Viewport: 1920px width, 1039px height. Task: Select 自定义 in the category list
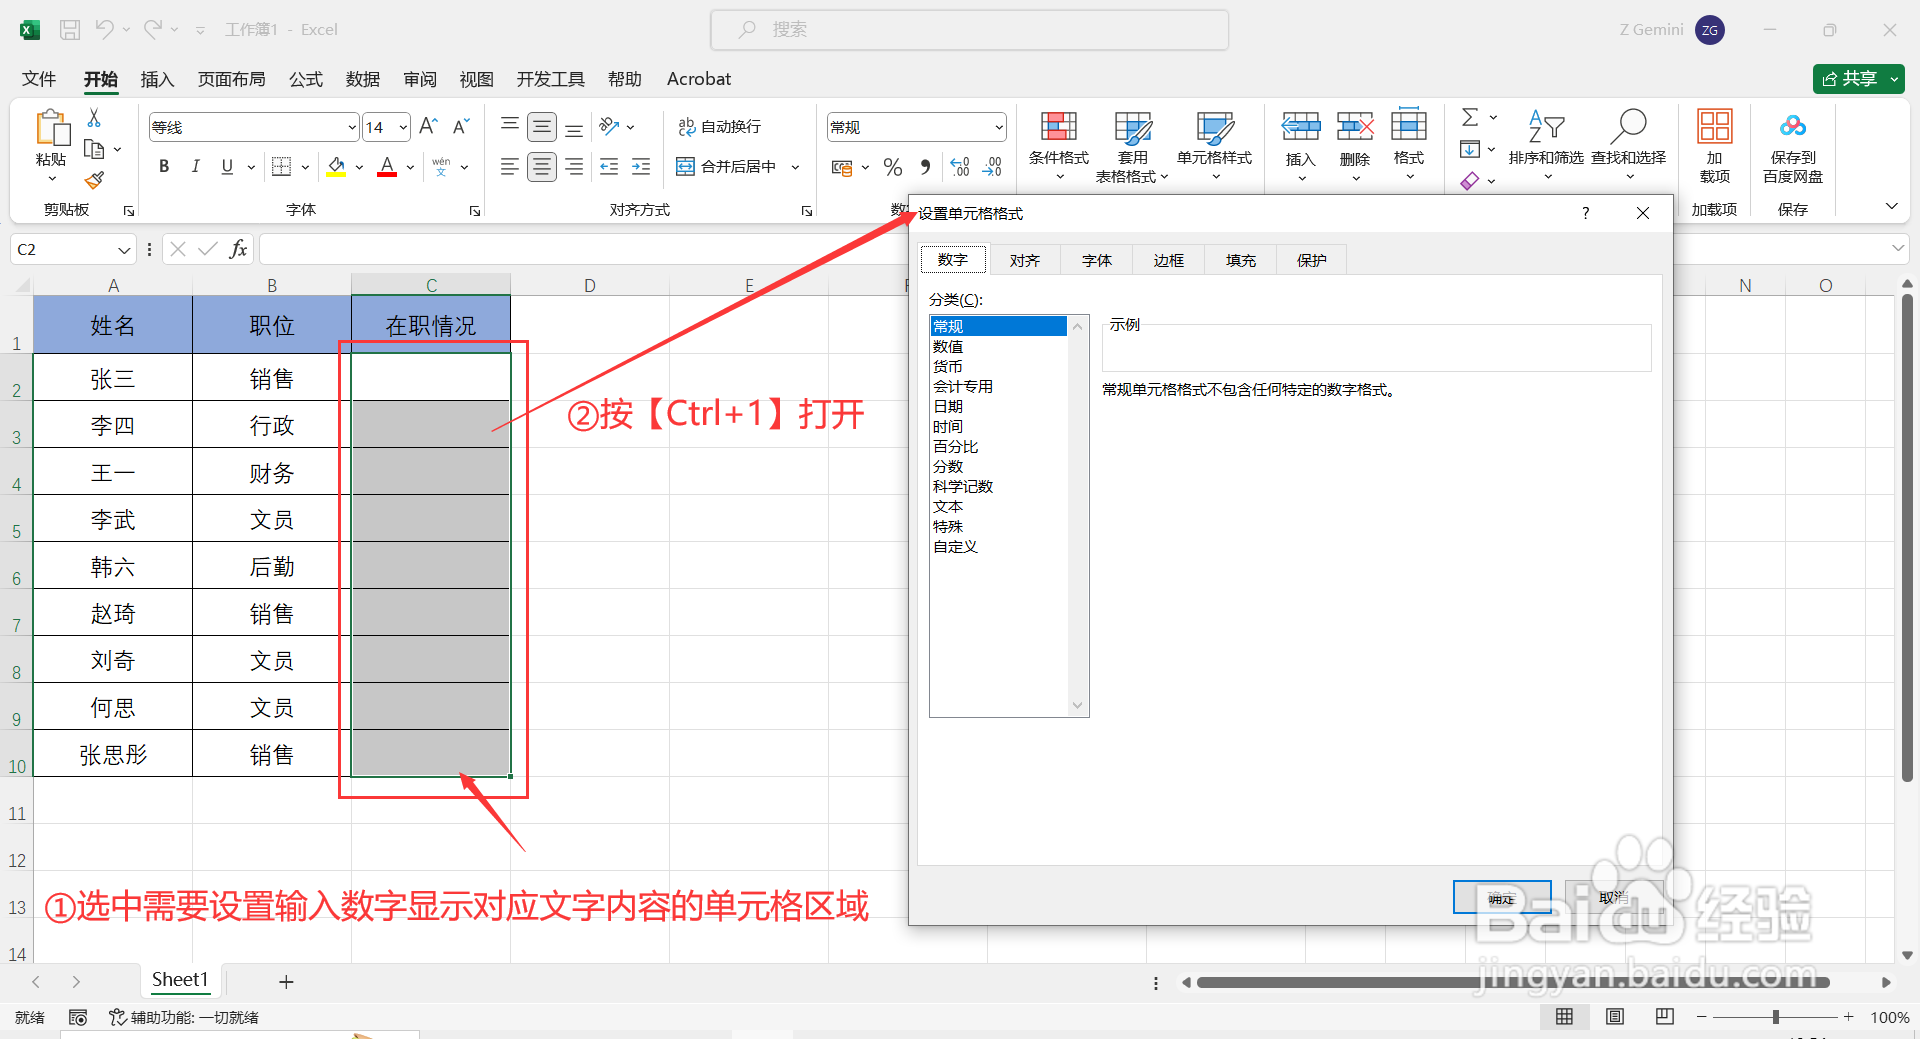click(x=954, y=546)
